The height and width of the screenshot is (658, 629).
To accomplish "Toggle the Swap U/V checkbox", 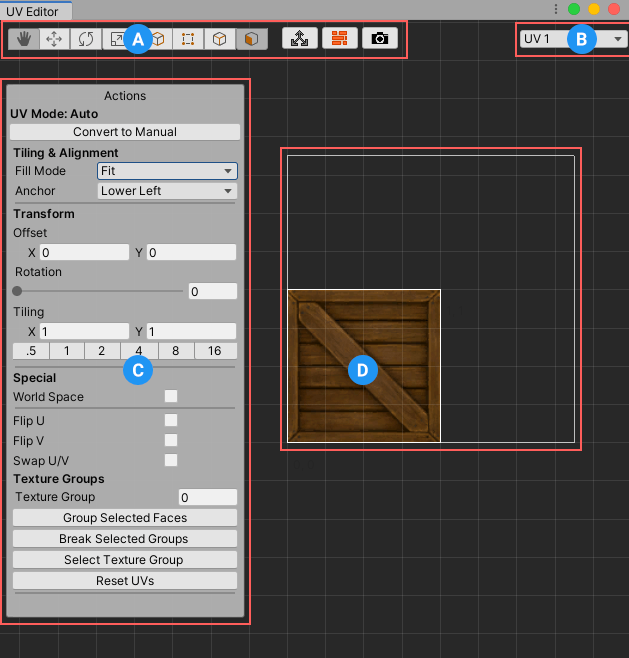I will click(171, 460).
